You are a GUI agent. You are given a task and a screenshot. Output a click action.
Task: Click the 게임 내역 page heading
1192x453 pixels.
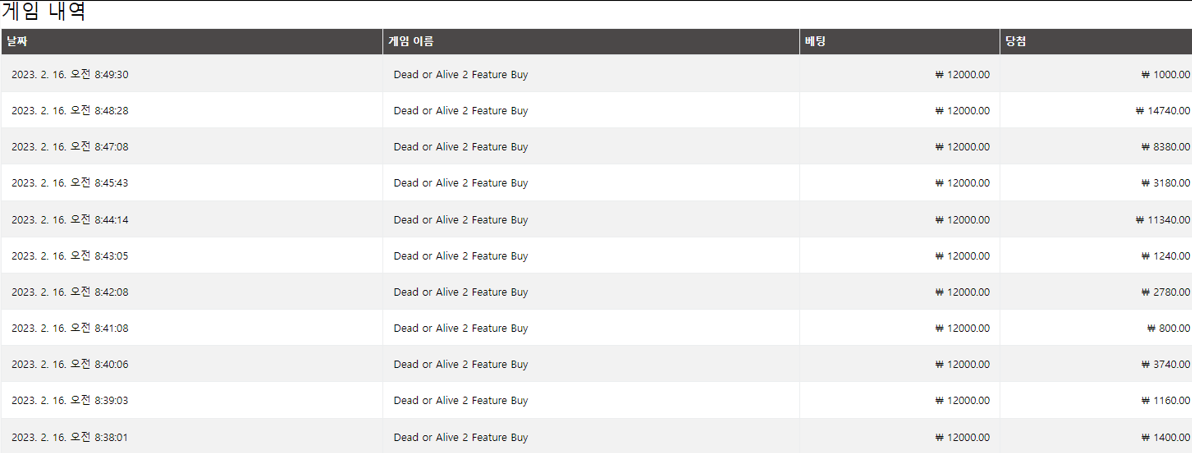coord(43,12)
